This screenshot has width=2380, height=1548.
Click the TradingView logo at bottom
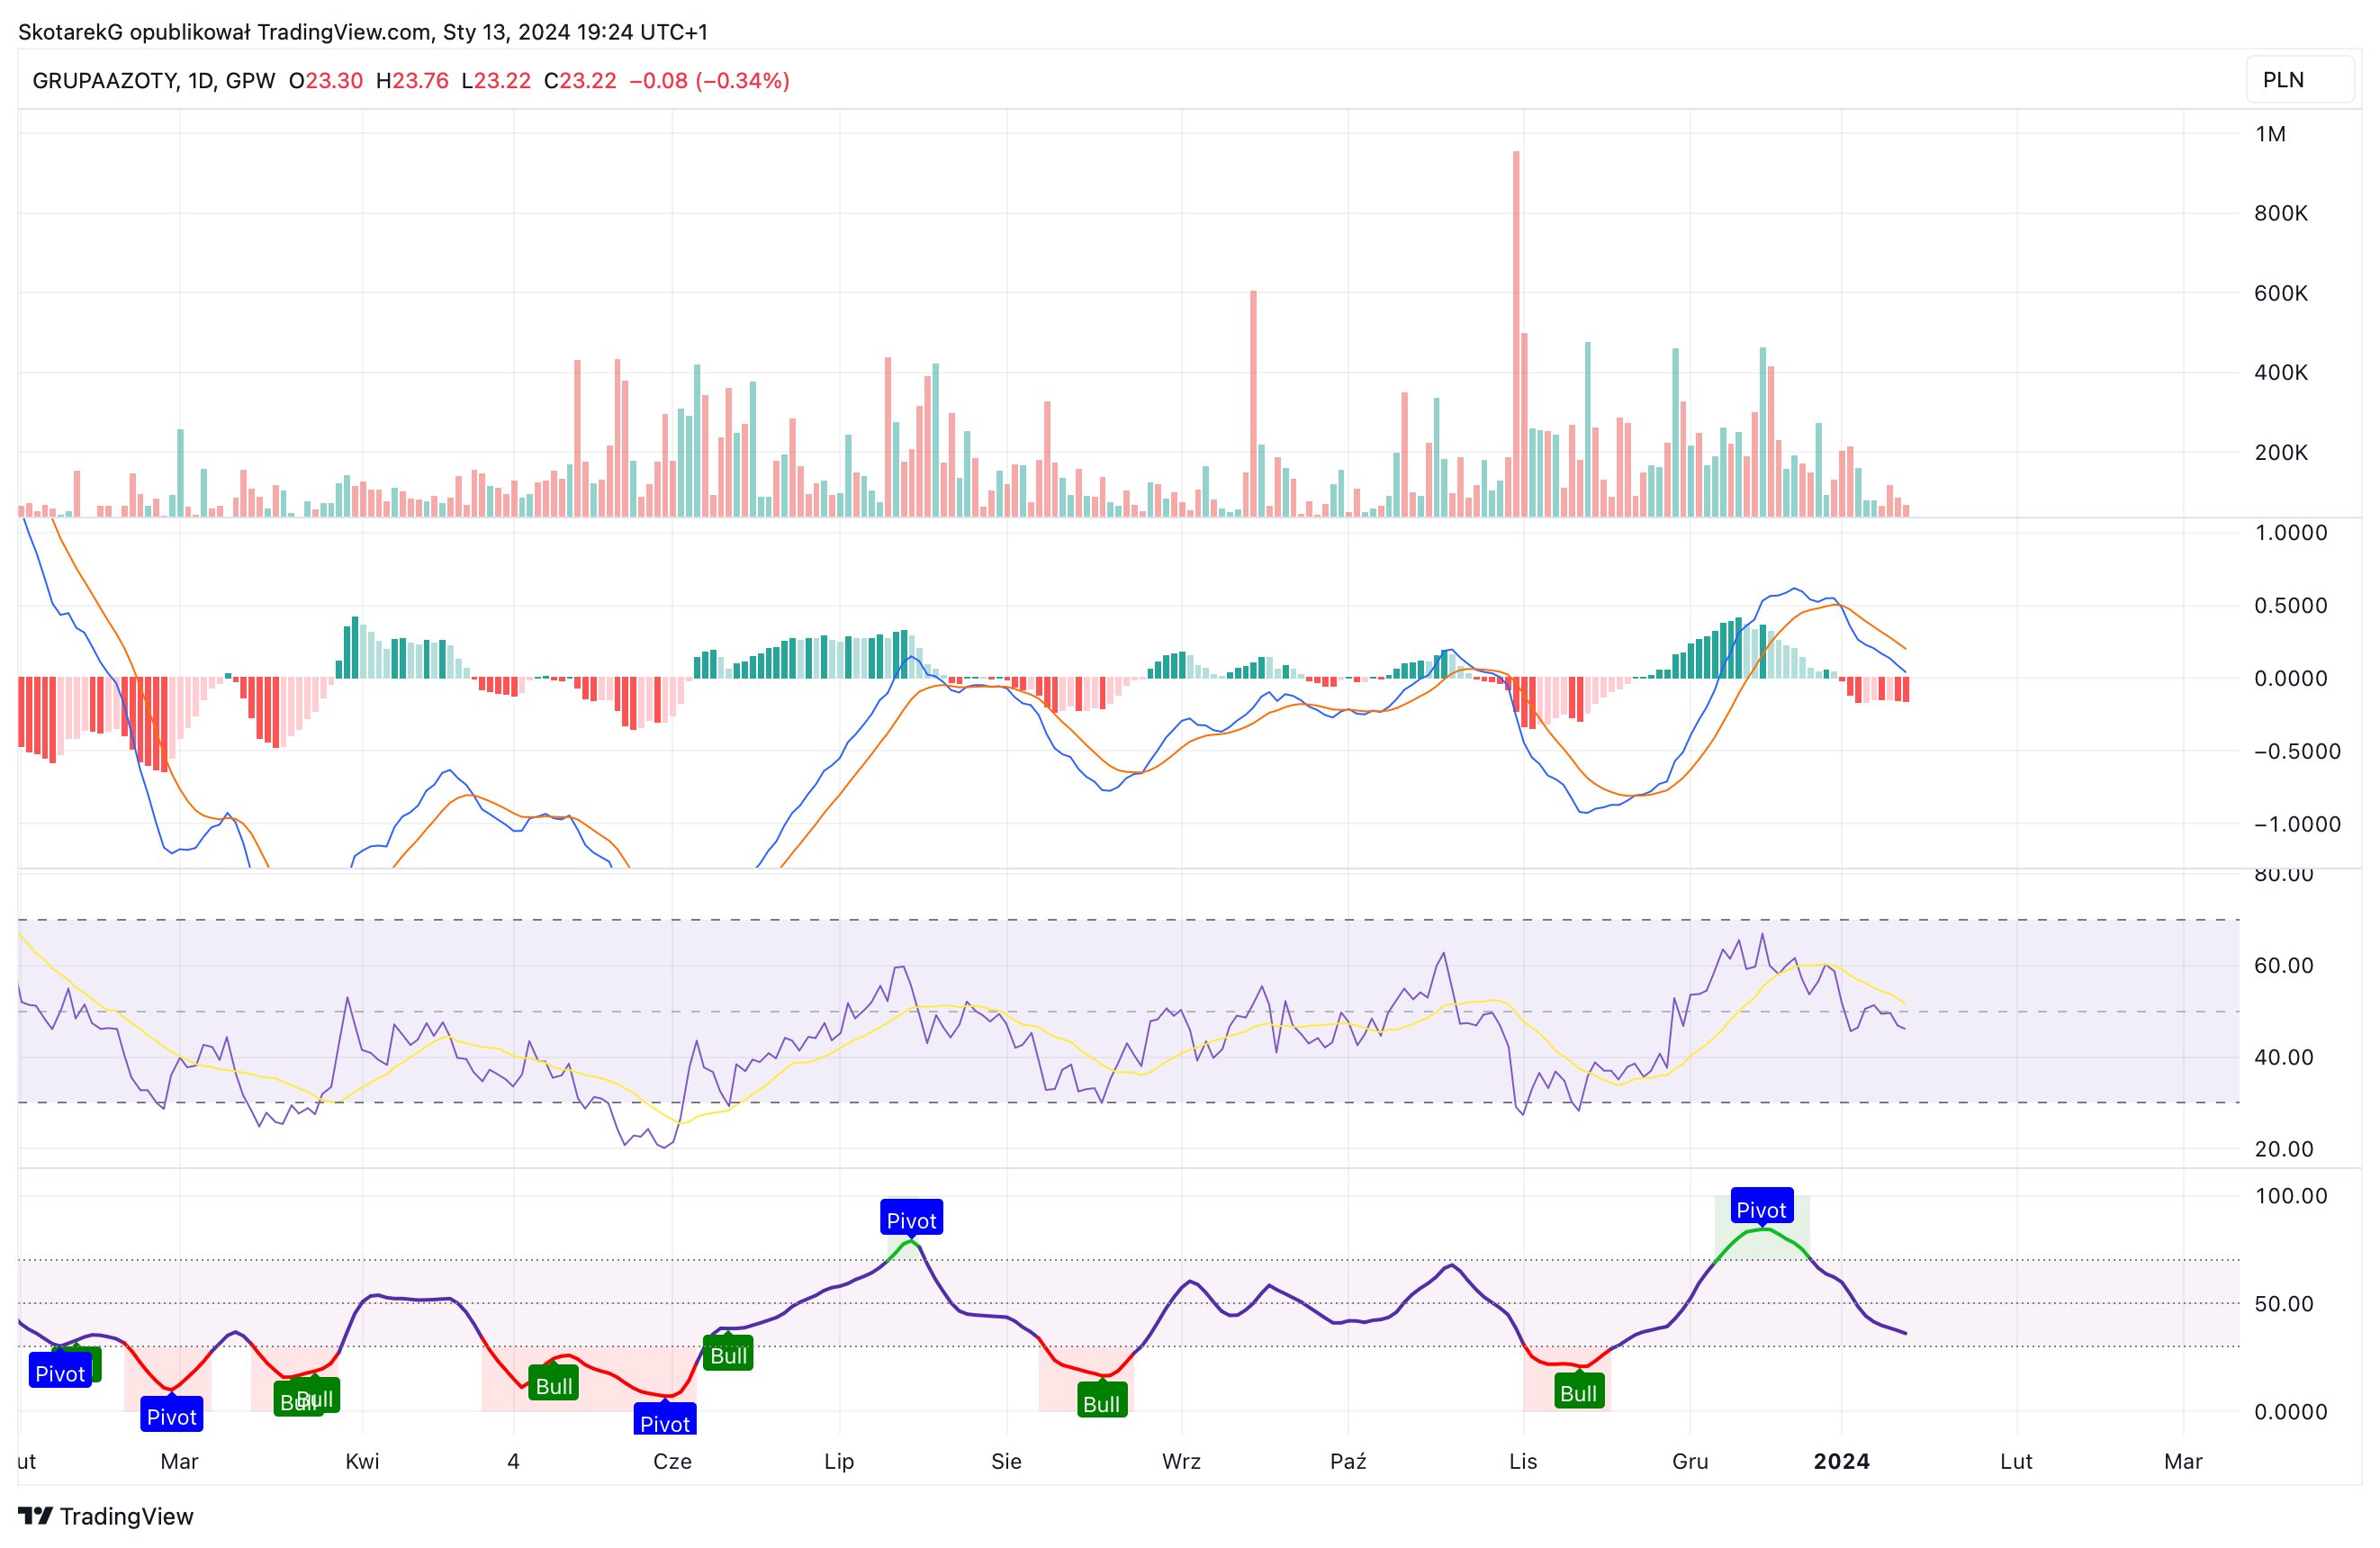pos(106,1516)
